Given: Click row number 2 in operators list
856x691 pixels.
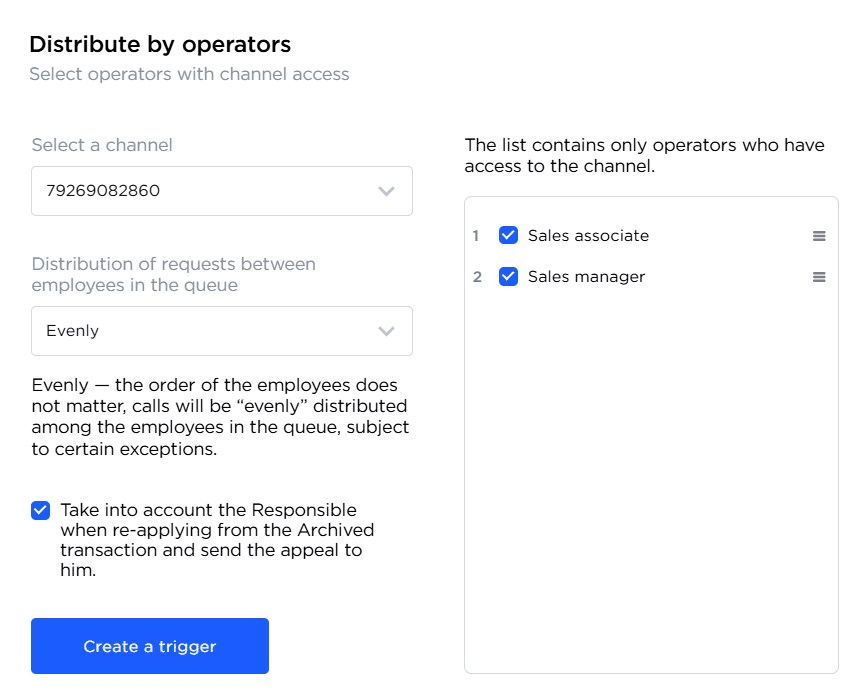Looking at the screenshot, I should pos(477,277).
